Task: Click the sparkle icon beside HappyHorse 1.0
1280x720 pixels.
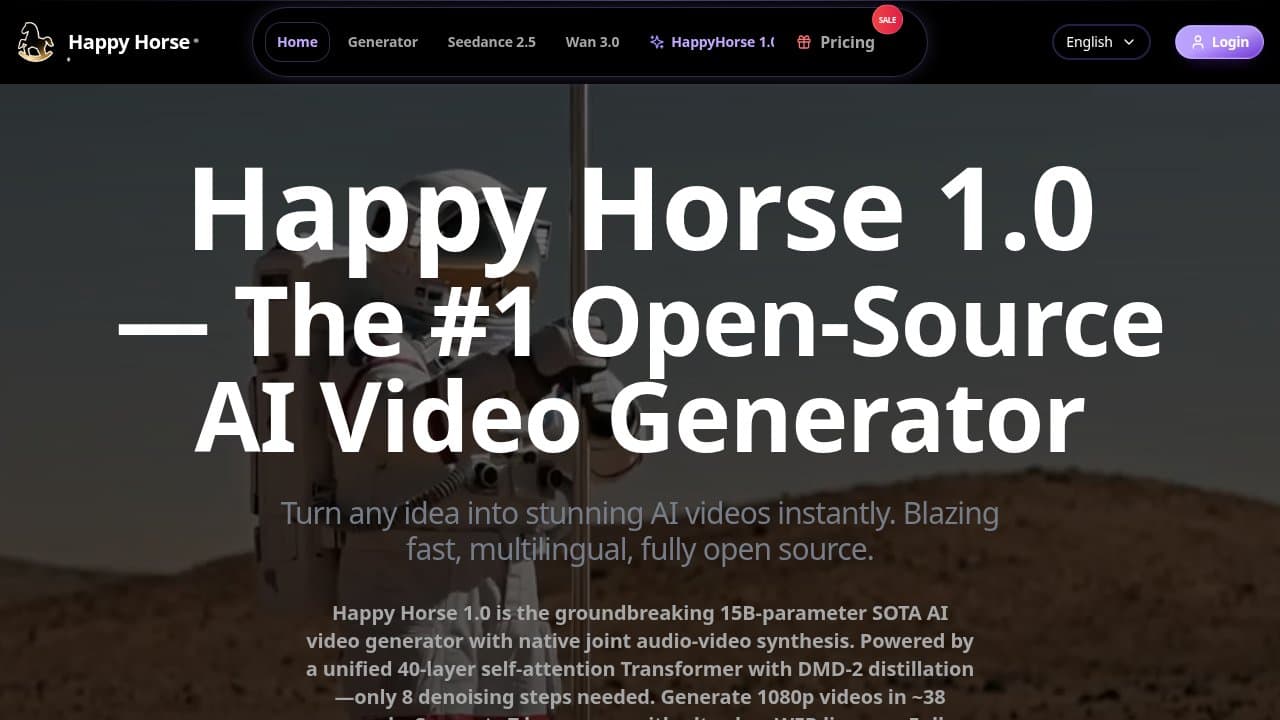Action: (x=657, y=42)
